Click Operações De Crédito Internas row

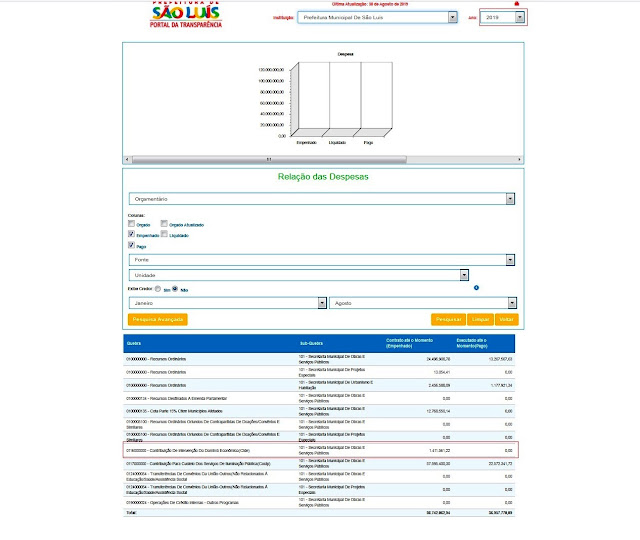point(319,503)
